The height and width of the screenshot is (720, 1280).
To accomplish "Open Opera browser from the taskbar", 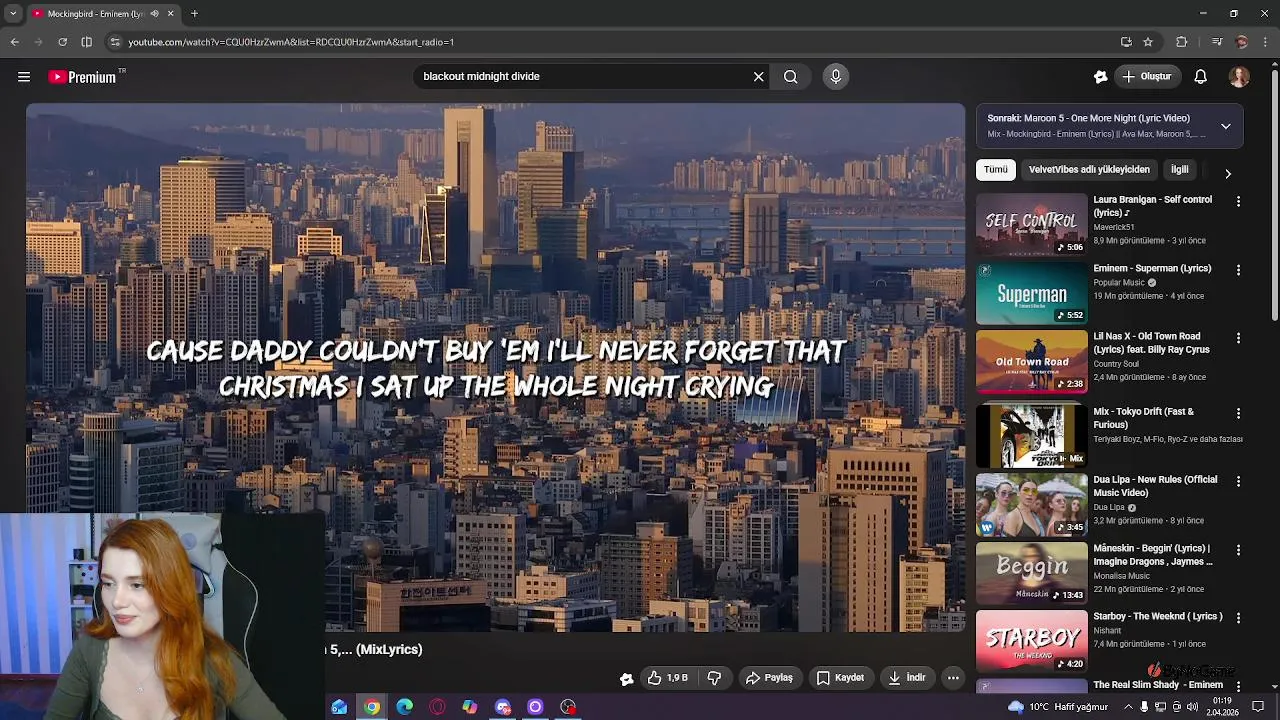I will (x=437, y=707).
